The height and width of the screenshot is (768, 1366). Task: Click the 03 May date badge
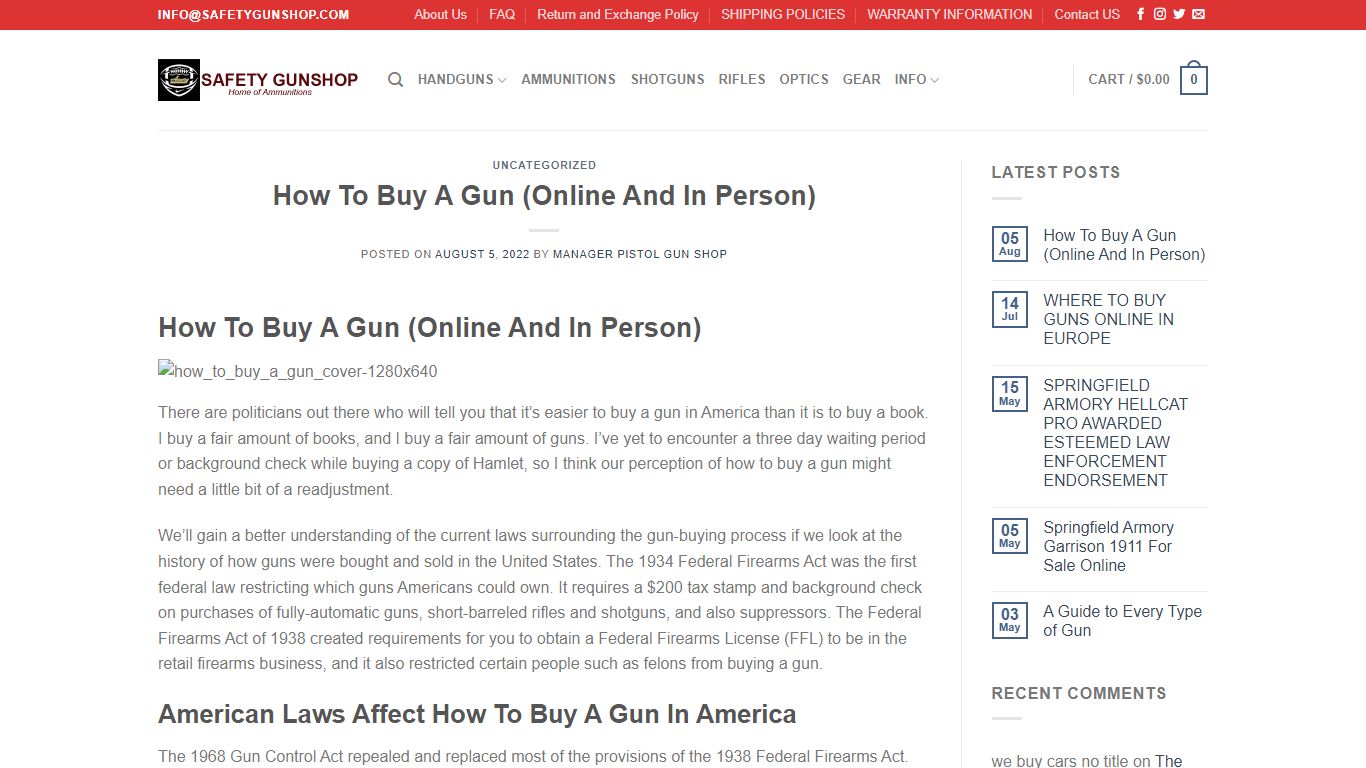tap(1010, 620)
